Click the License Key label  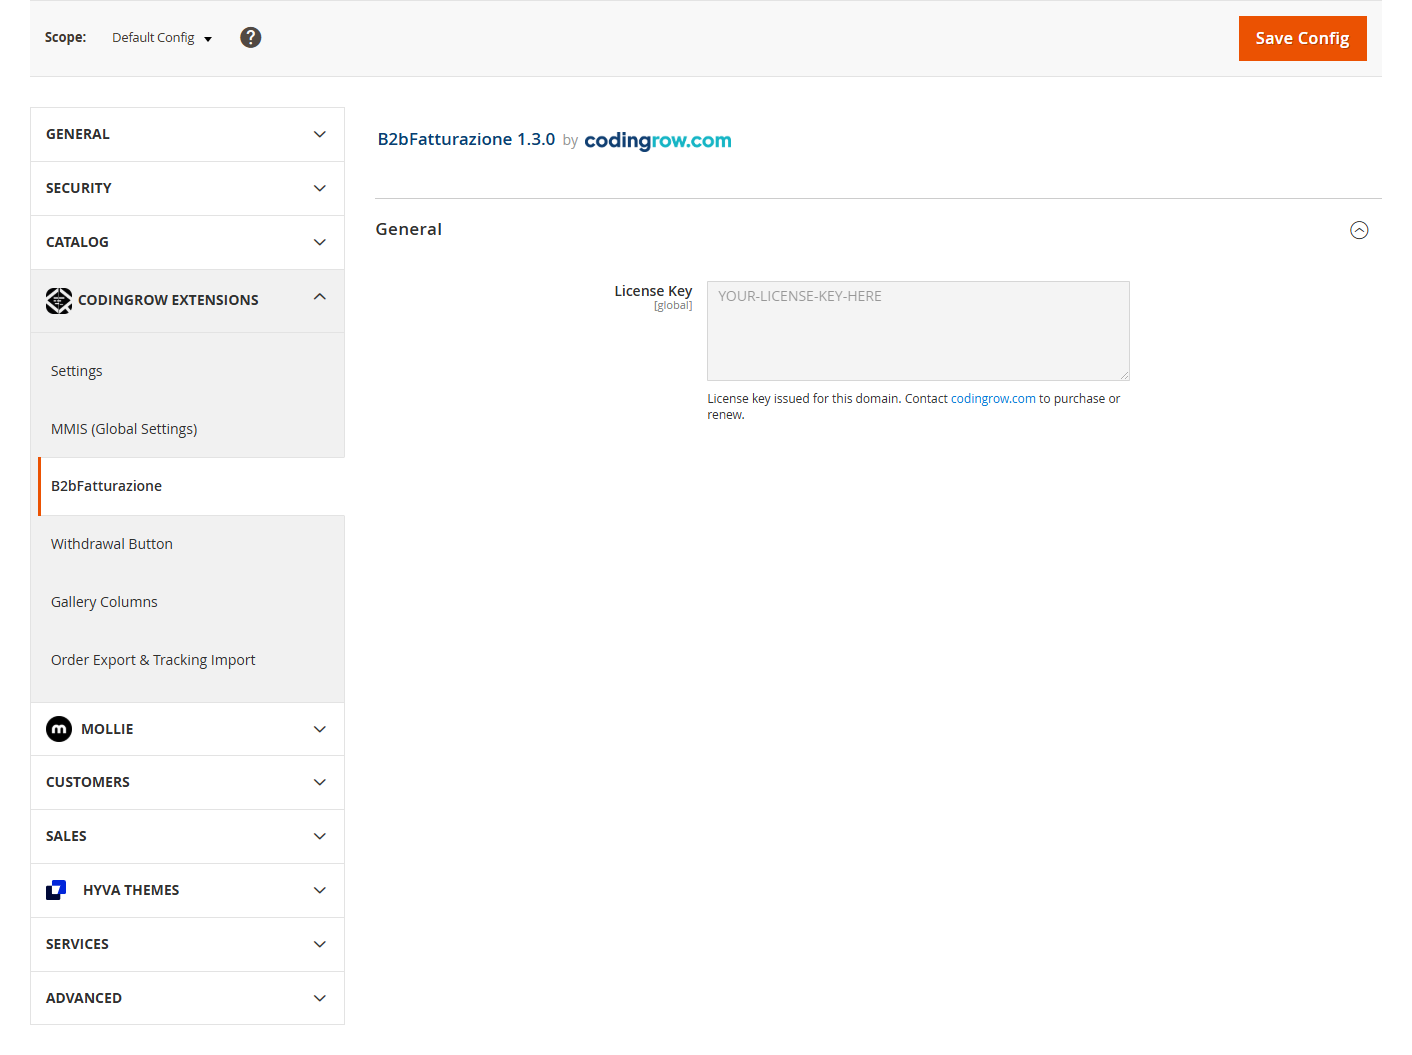pos(653,291)
